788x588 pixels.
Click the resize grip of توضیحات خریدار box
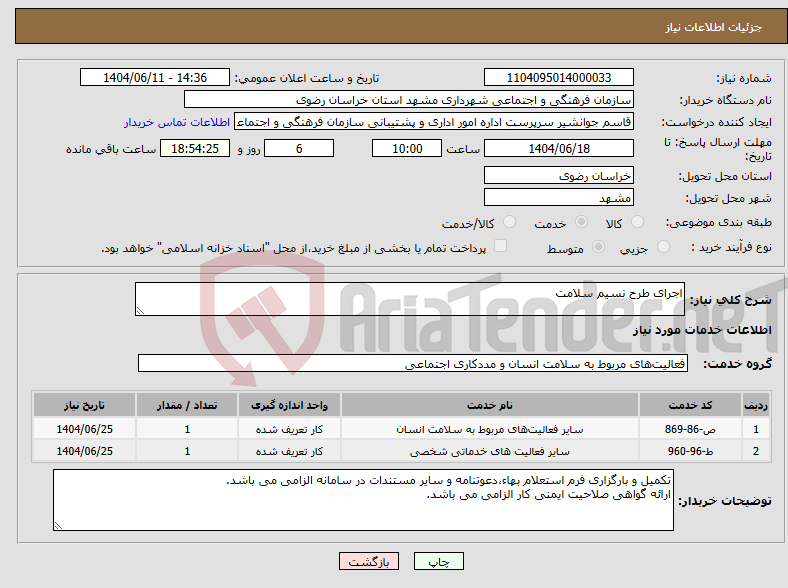(x=58, y=526)
